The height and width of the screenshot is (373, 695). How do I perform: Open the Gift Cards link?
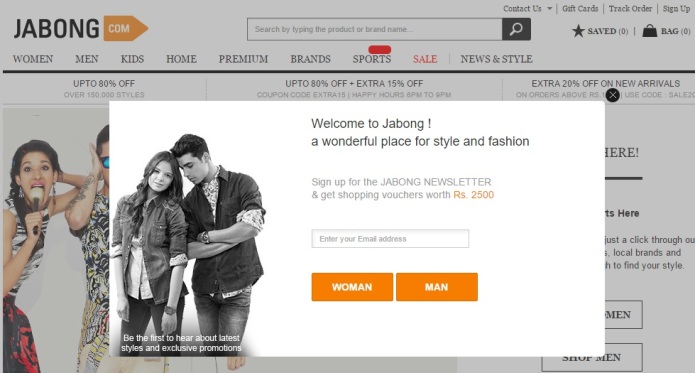(580, 8)
